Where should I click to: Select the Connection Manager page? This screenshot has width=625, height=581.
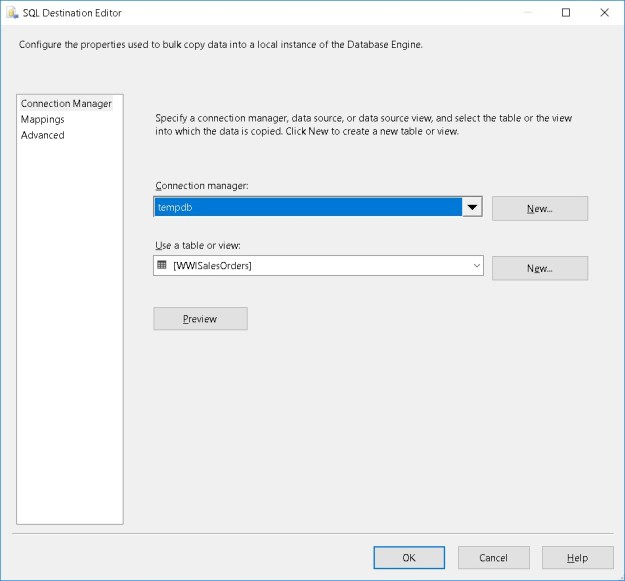pyautogui.click(x=66, y=104)
